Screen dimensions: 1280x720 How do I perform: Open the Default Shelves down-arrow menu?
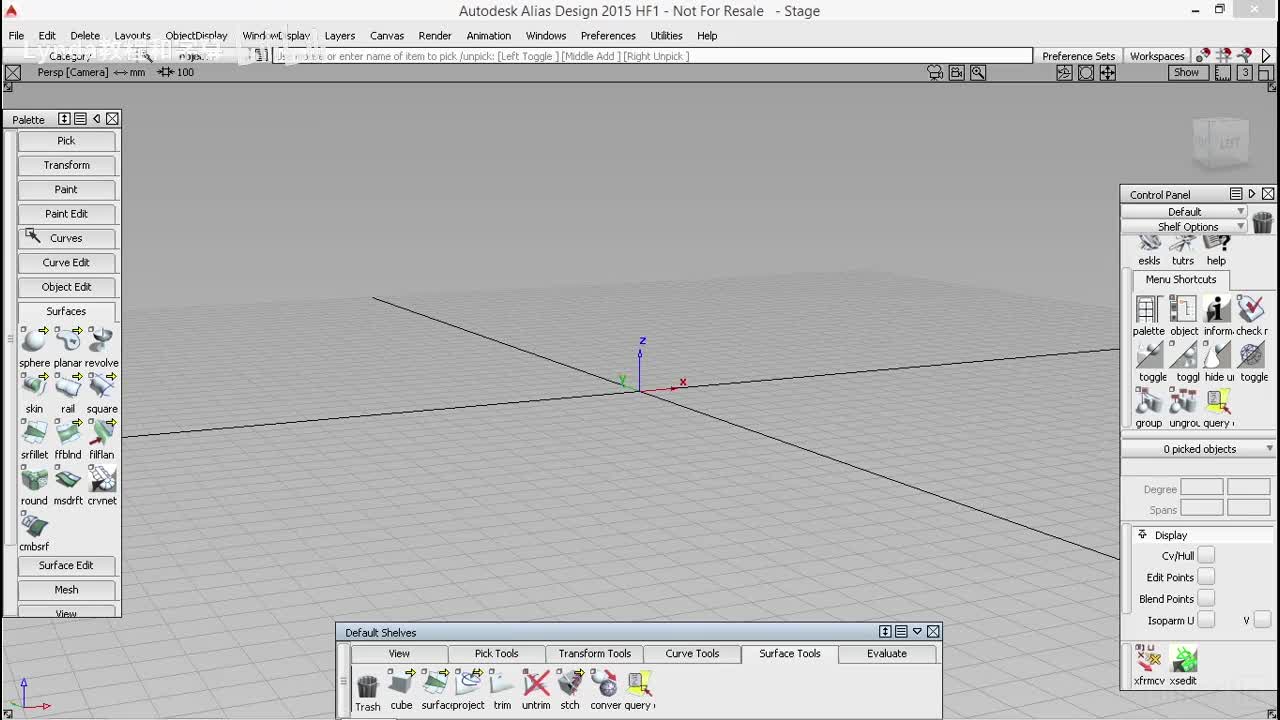(917, 631)
